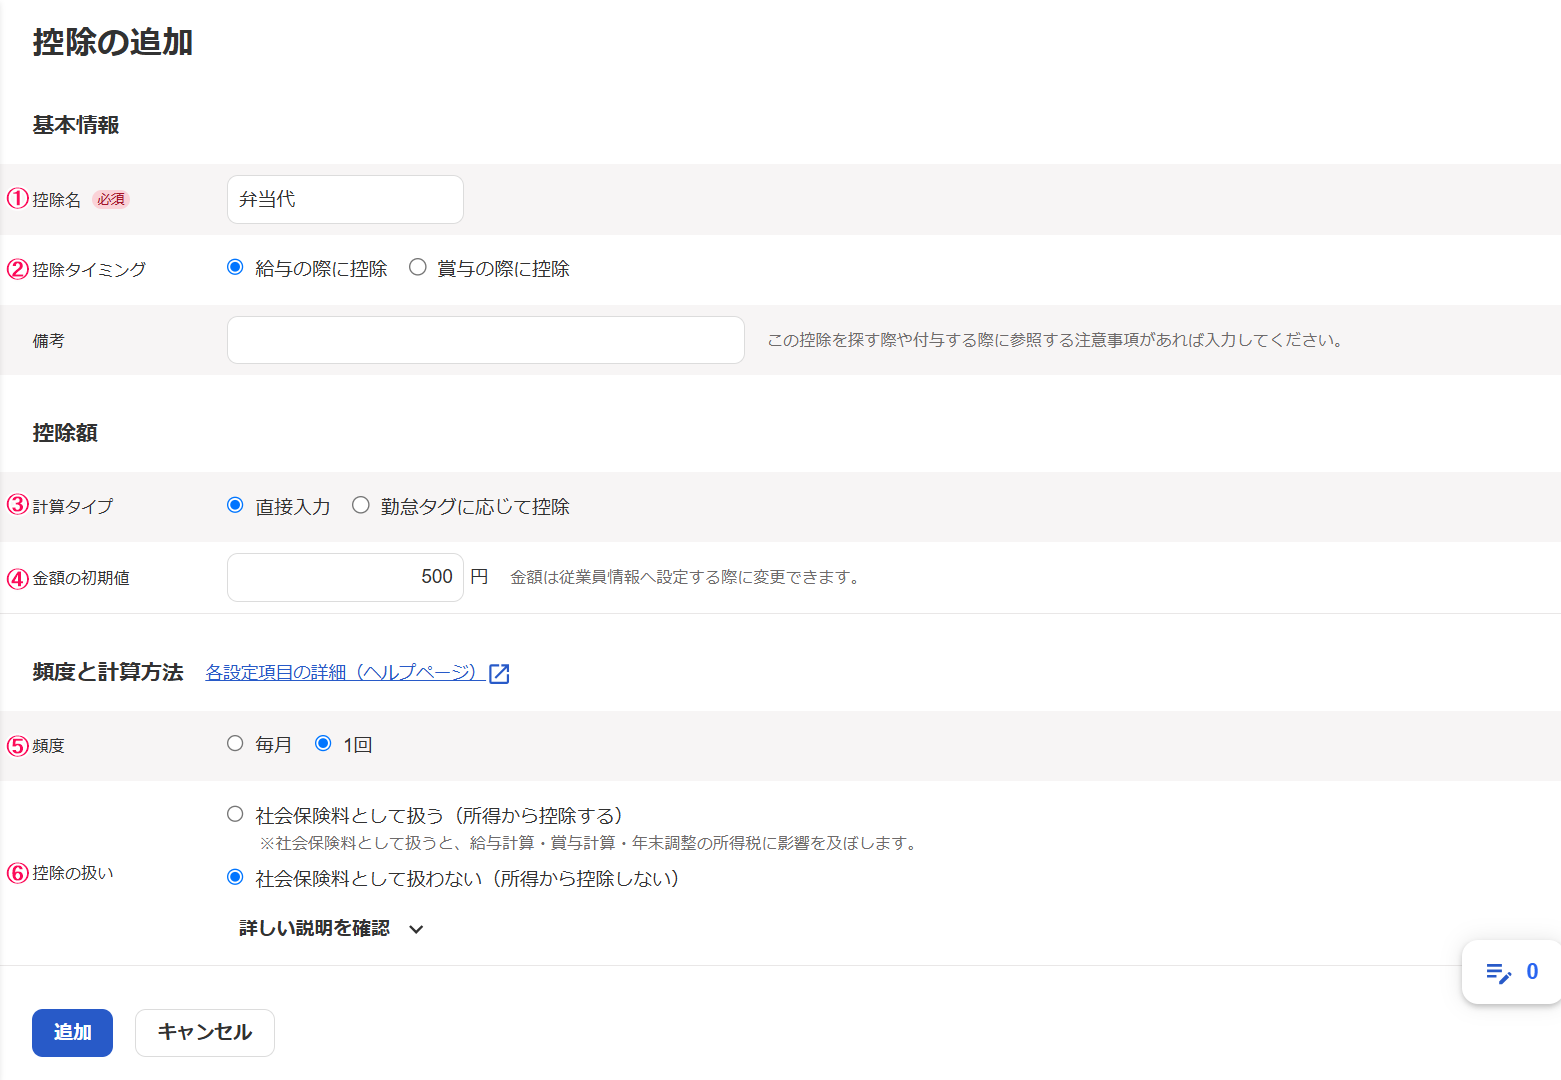Click the chevron next to 詳しい説明を確認
1561x1080 pixels.
416,929
